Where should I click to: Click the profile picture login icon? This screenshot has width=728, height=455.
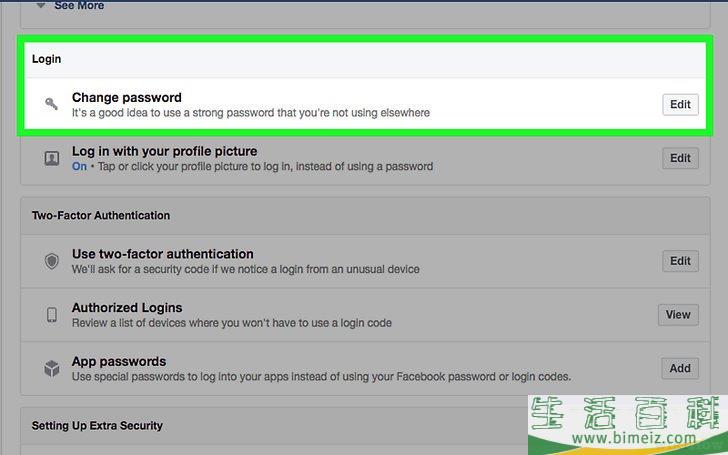click(x=52, y=158)
